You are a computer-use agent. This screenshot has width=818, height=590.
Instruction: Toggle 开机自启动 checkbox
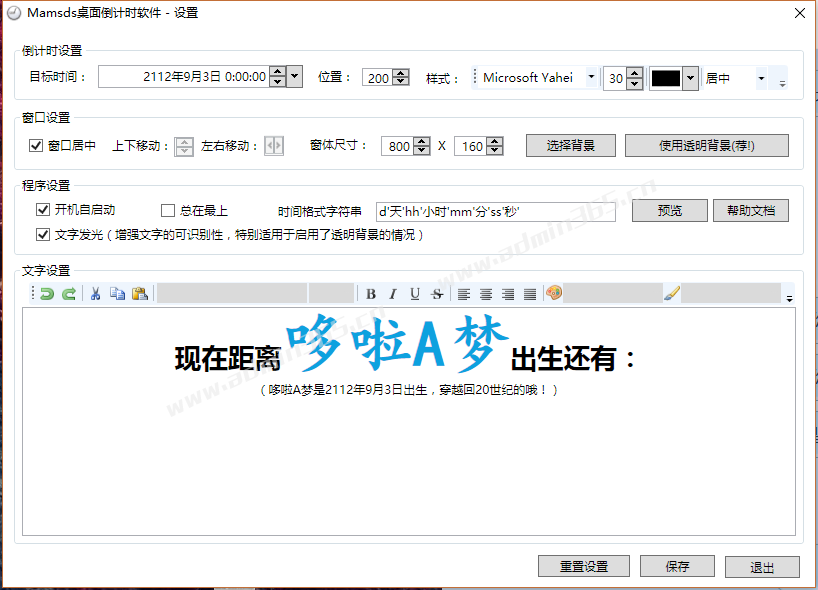(x=43, y=210)
